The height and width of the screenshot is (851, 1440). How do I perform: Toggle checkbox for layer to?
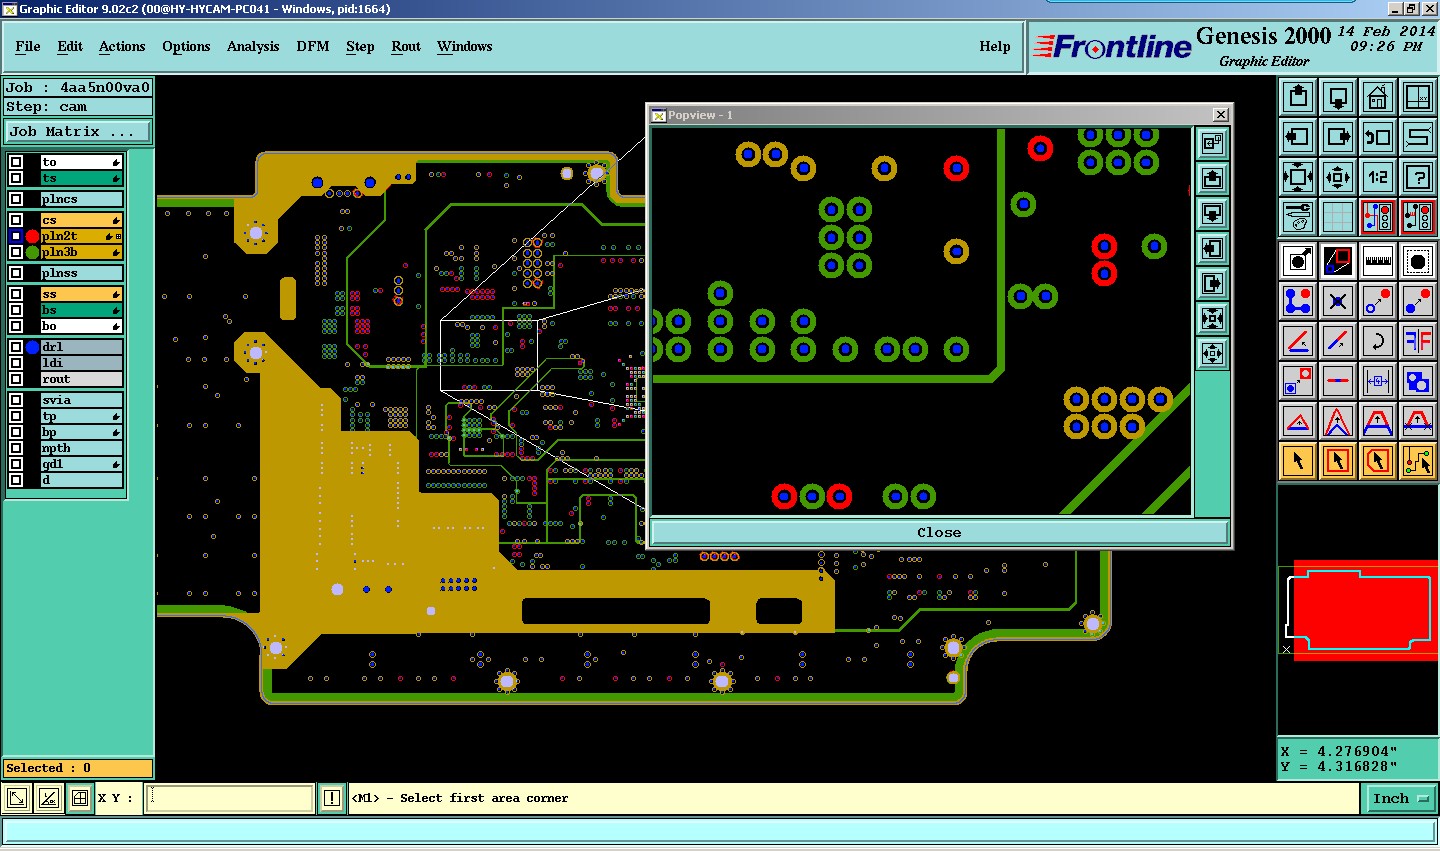pyautogui.click(x=16, y=162)
